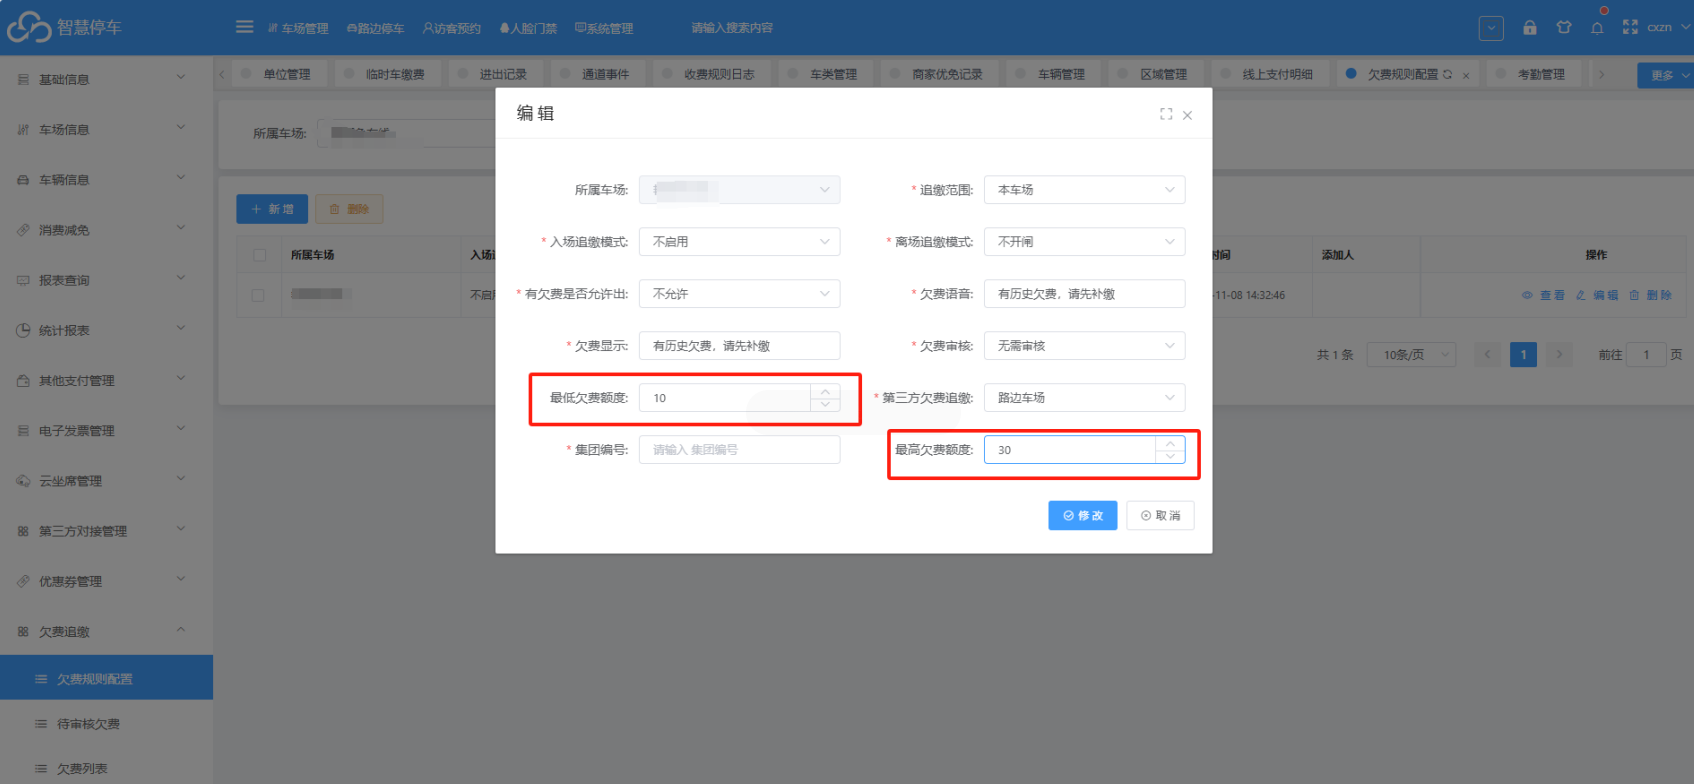Viewport: 1694px width, 784px height.
Task: Click the 欠费语音 input field
Action: click(x=1085, y=294)
